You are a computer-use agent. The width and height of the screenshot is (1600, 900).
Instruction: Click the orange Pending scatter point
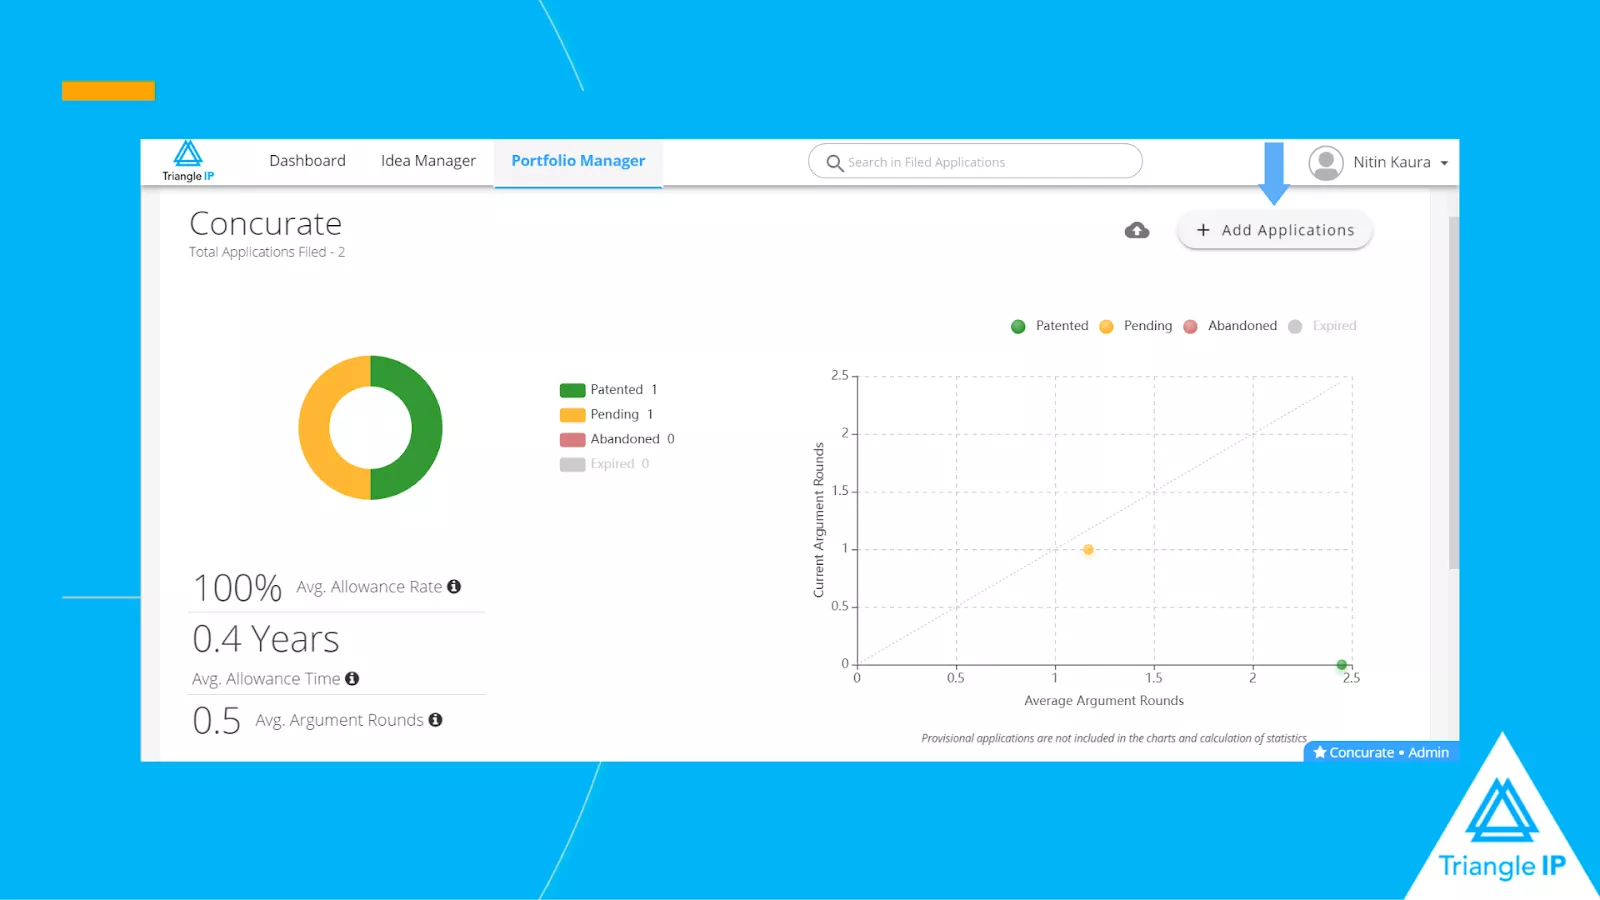point(1088,549)
